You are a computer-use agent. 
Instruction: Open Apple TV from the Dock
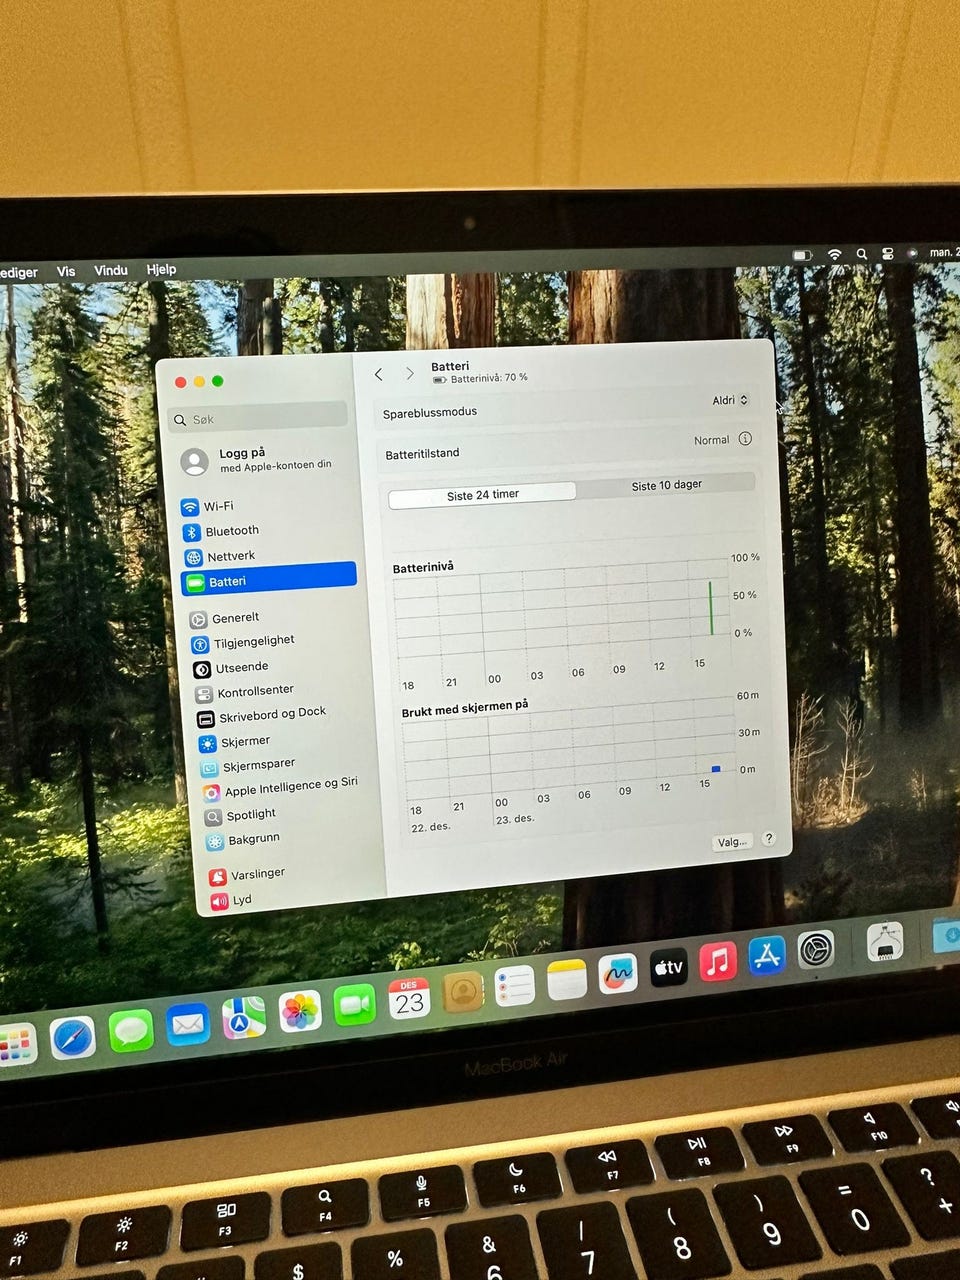[x=668, y=967]
